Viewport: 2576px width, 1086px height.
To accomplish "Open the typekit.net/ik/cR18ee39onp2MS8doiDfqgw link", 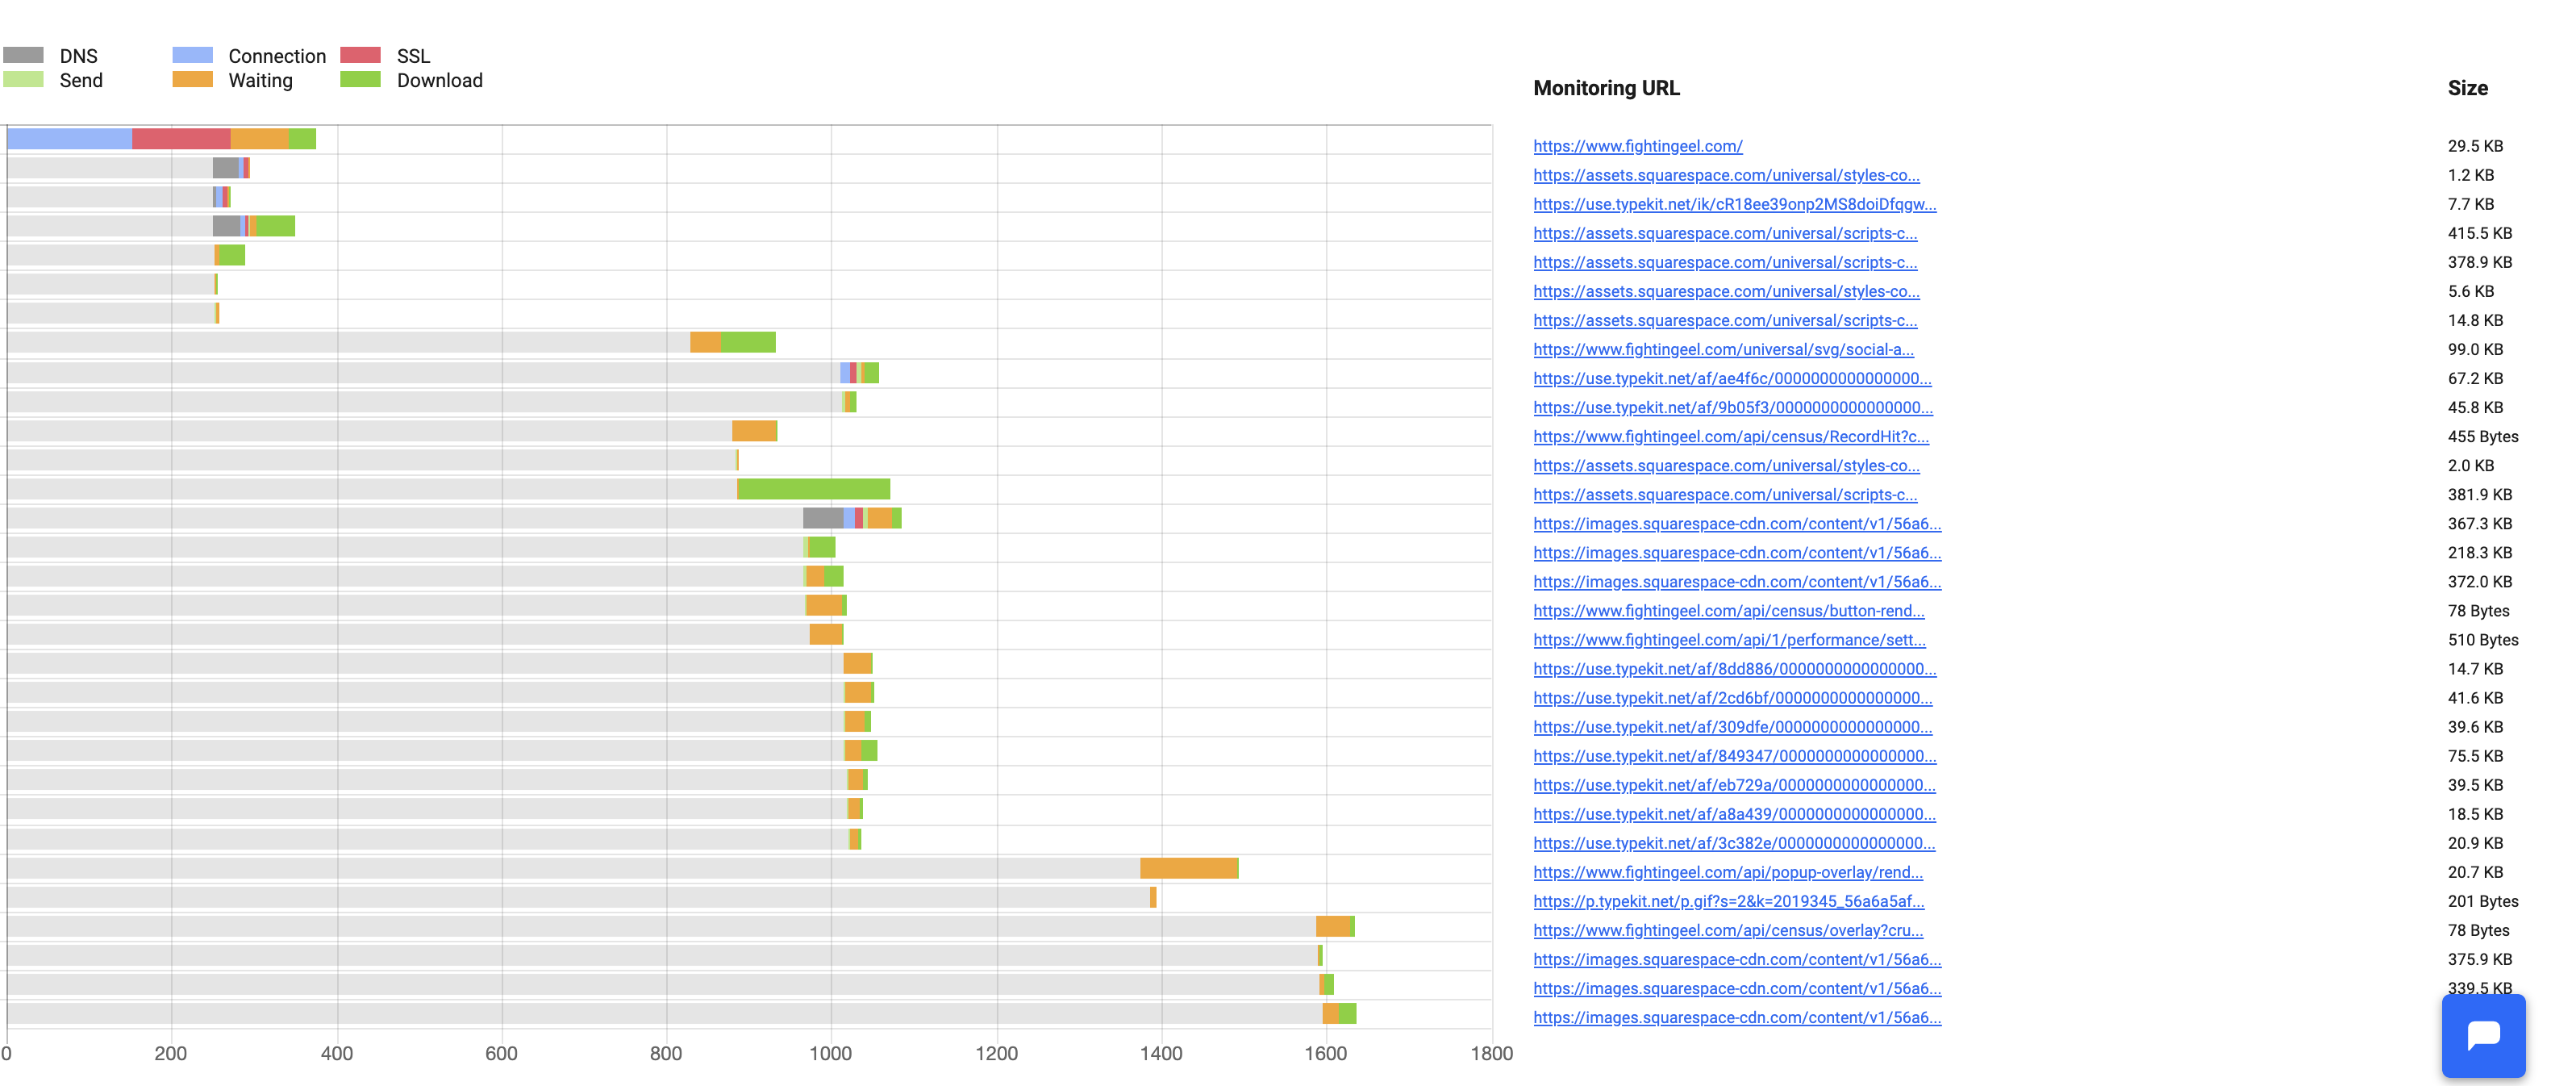I will pos(1734,204).
